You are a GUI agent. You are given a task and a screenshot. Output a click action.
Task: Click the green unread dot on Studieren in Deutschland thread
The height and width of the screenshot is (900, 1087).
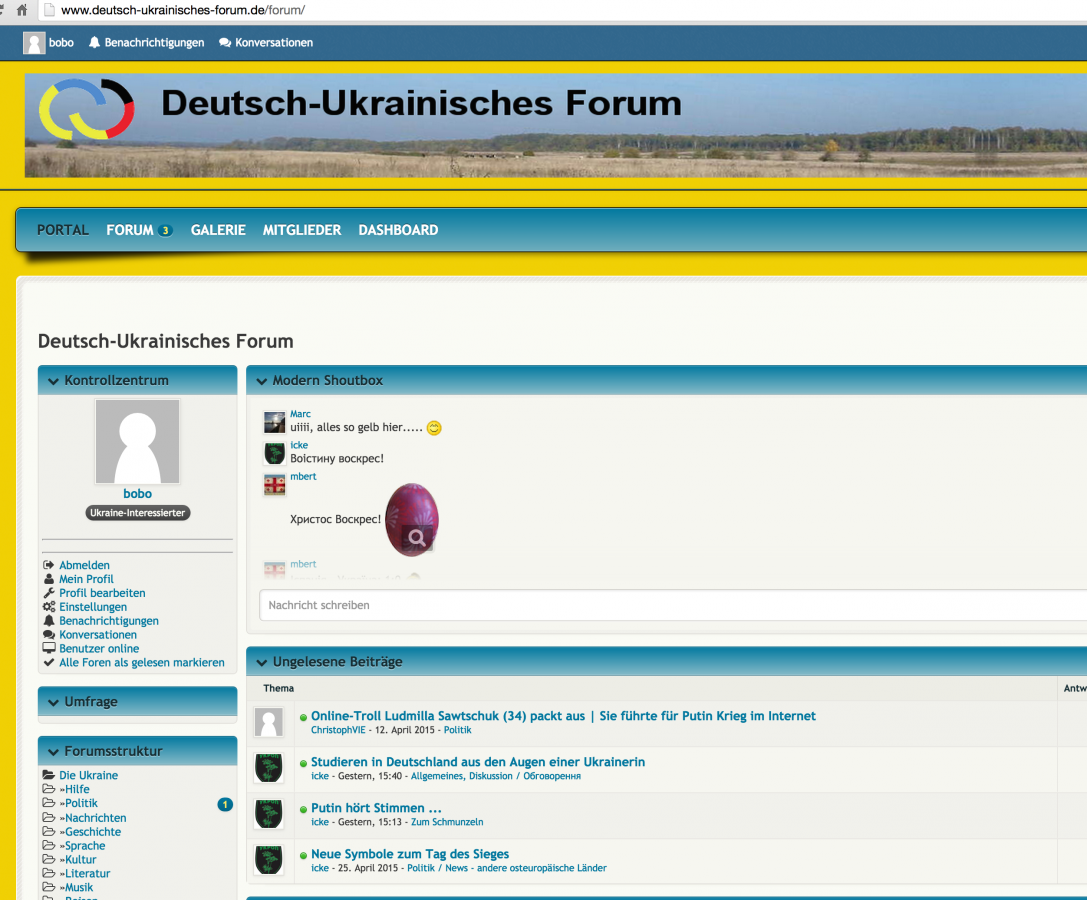coord(303,763)
